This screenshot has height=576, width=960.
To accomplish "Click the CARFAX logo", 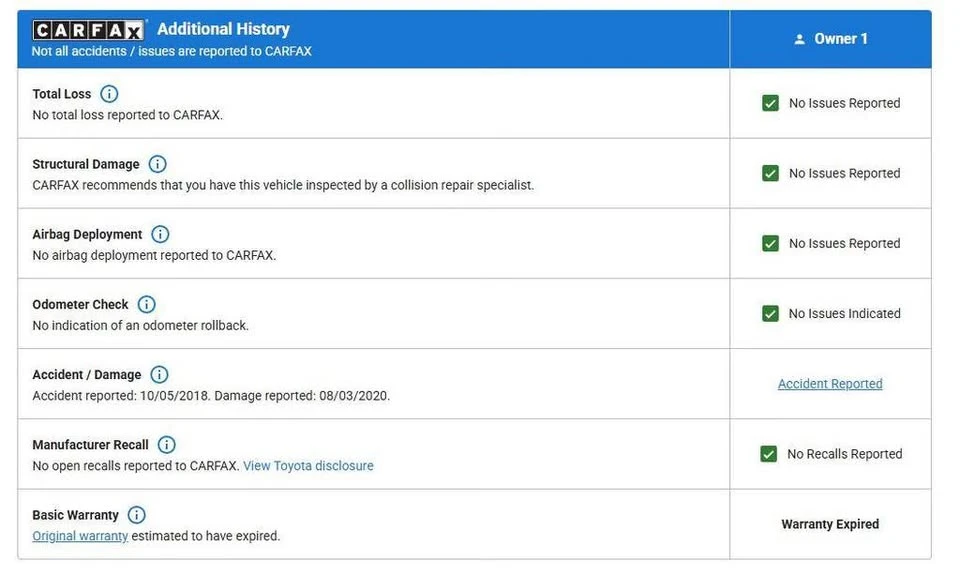I will (89, 30).
